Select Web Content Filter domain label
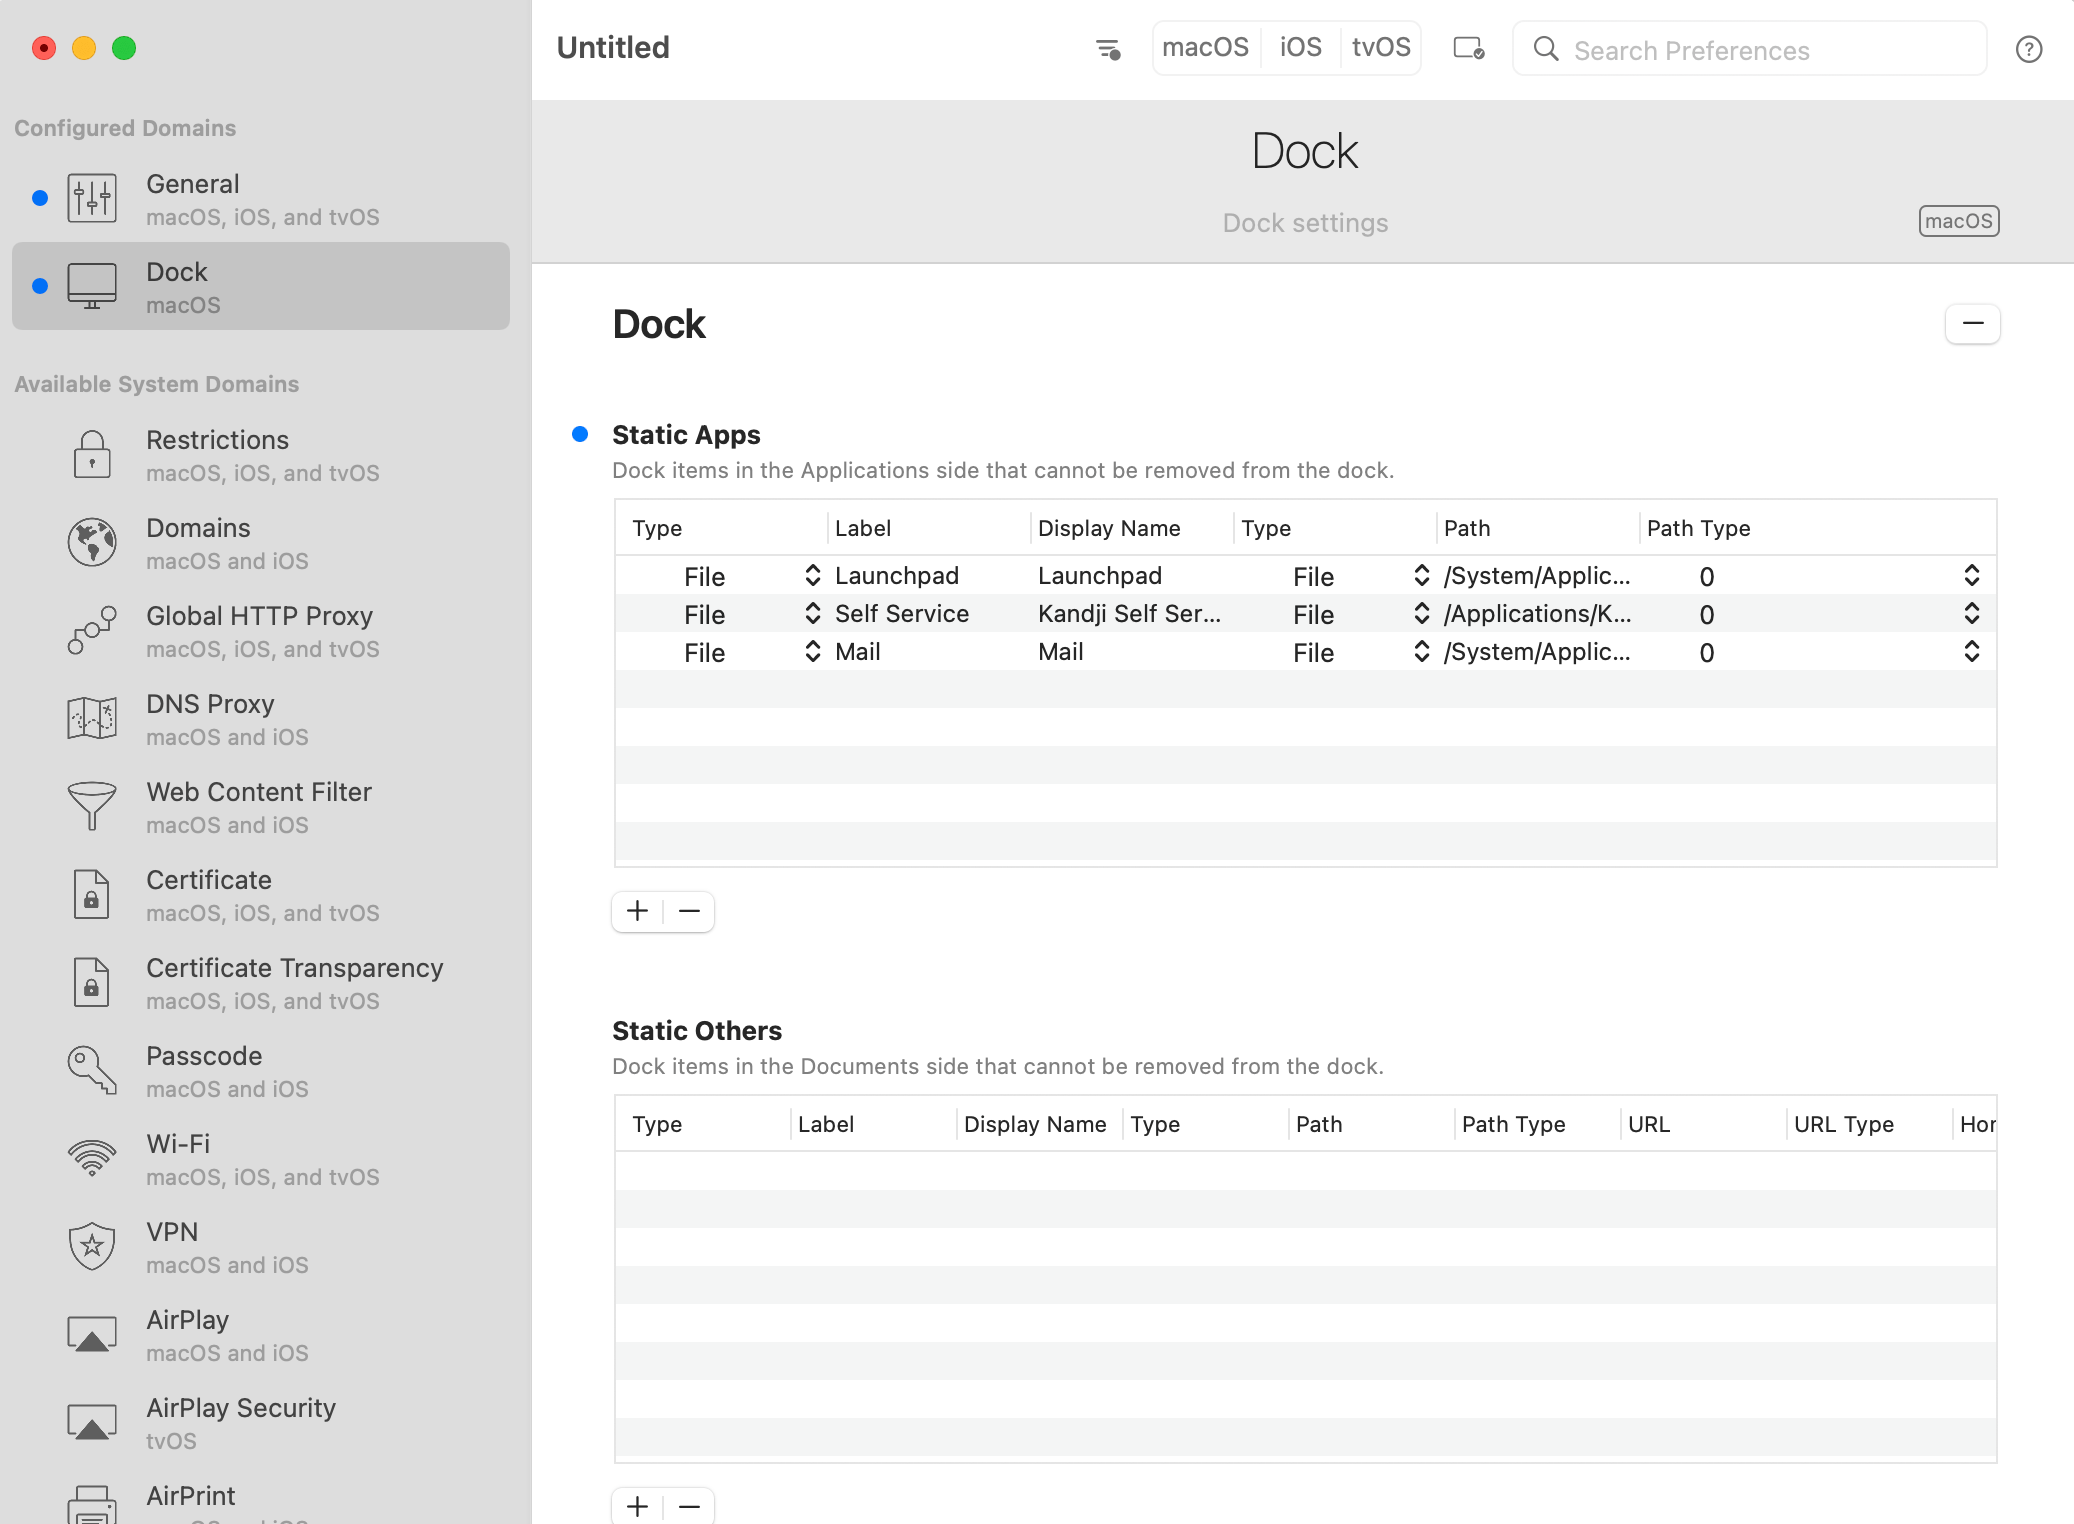This screenshot has width=2074, height=1524. pyautogui.click(x=259, y=792)
